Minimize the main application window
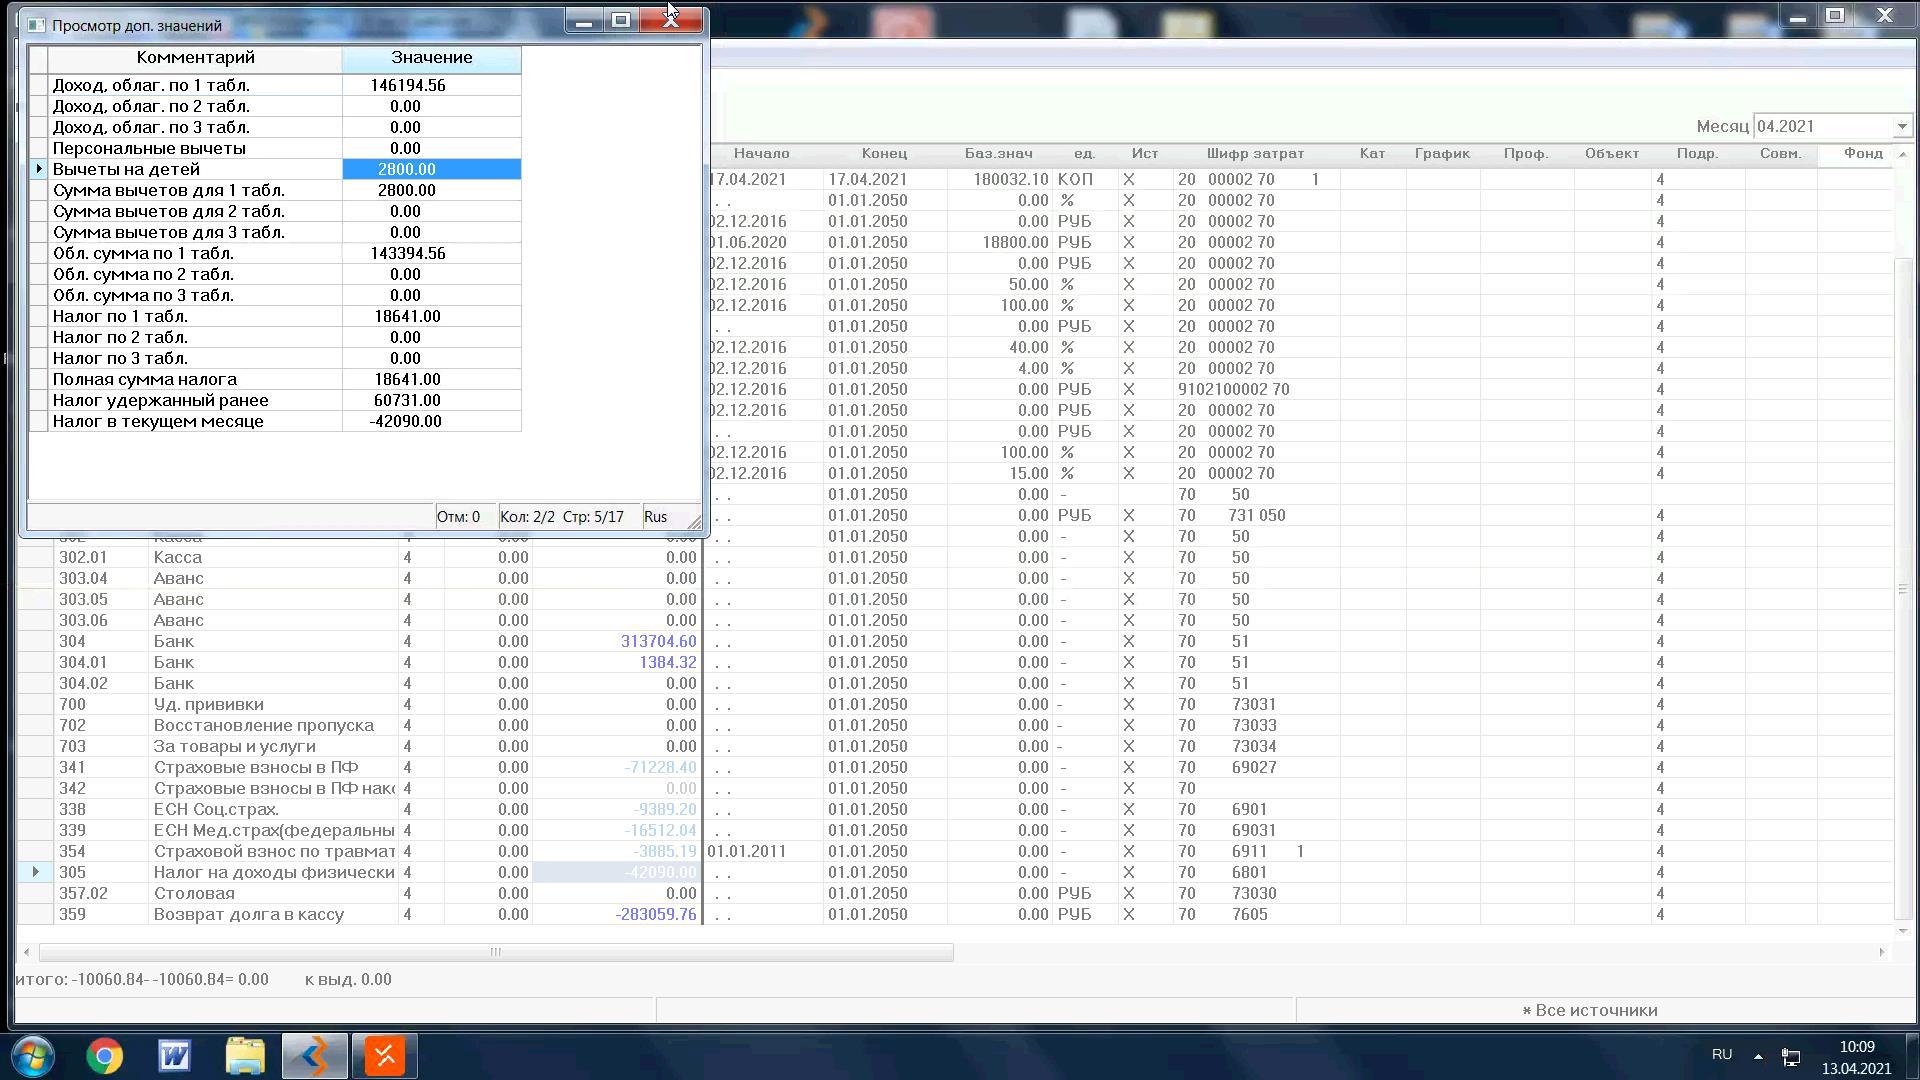Screen dimensions: 1920x1080 pyautogui.click(x=1797, y=15)
